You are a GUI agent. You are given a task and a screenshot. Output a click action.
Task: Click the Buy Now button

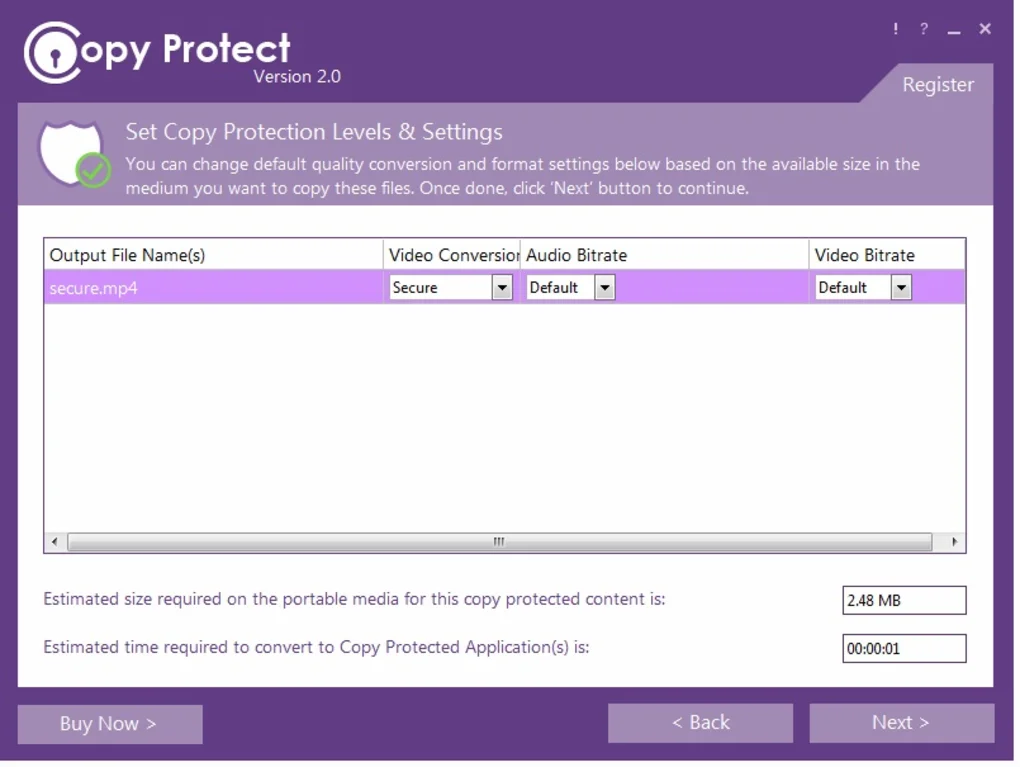pos(110,724)
